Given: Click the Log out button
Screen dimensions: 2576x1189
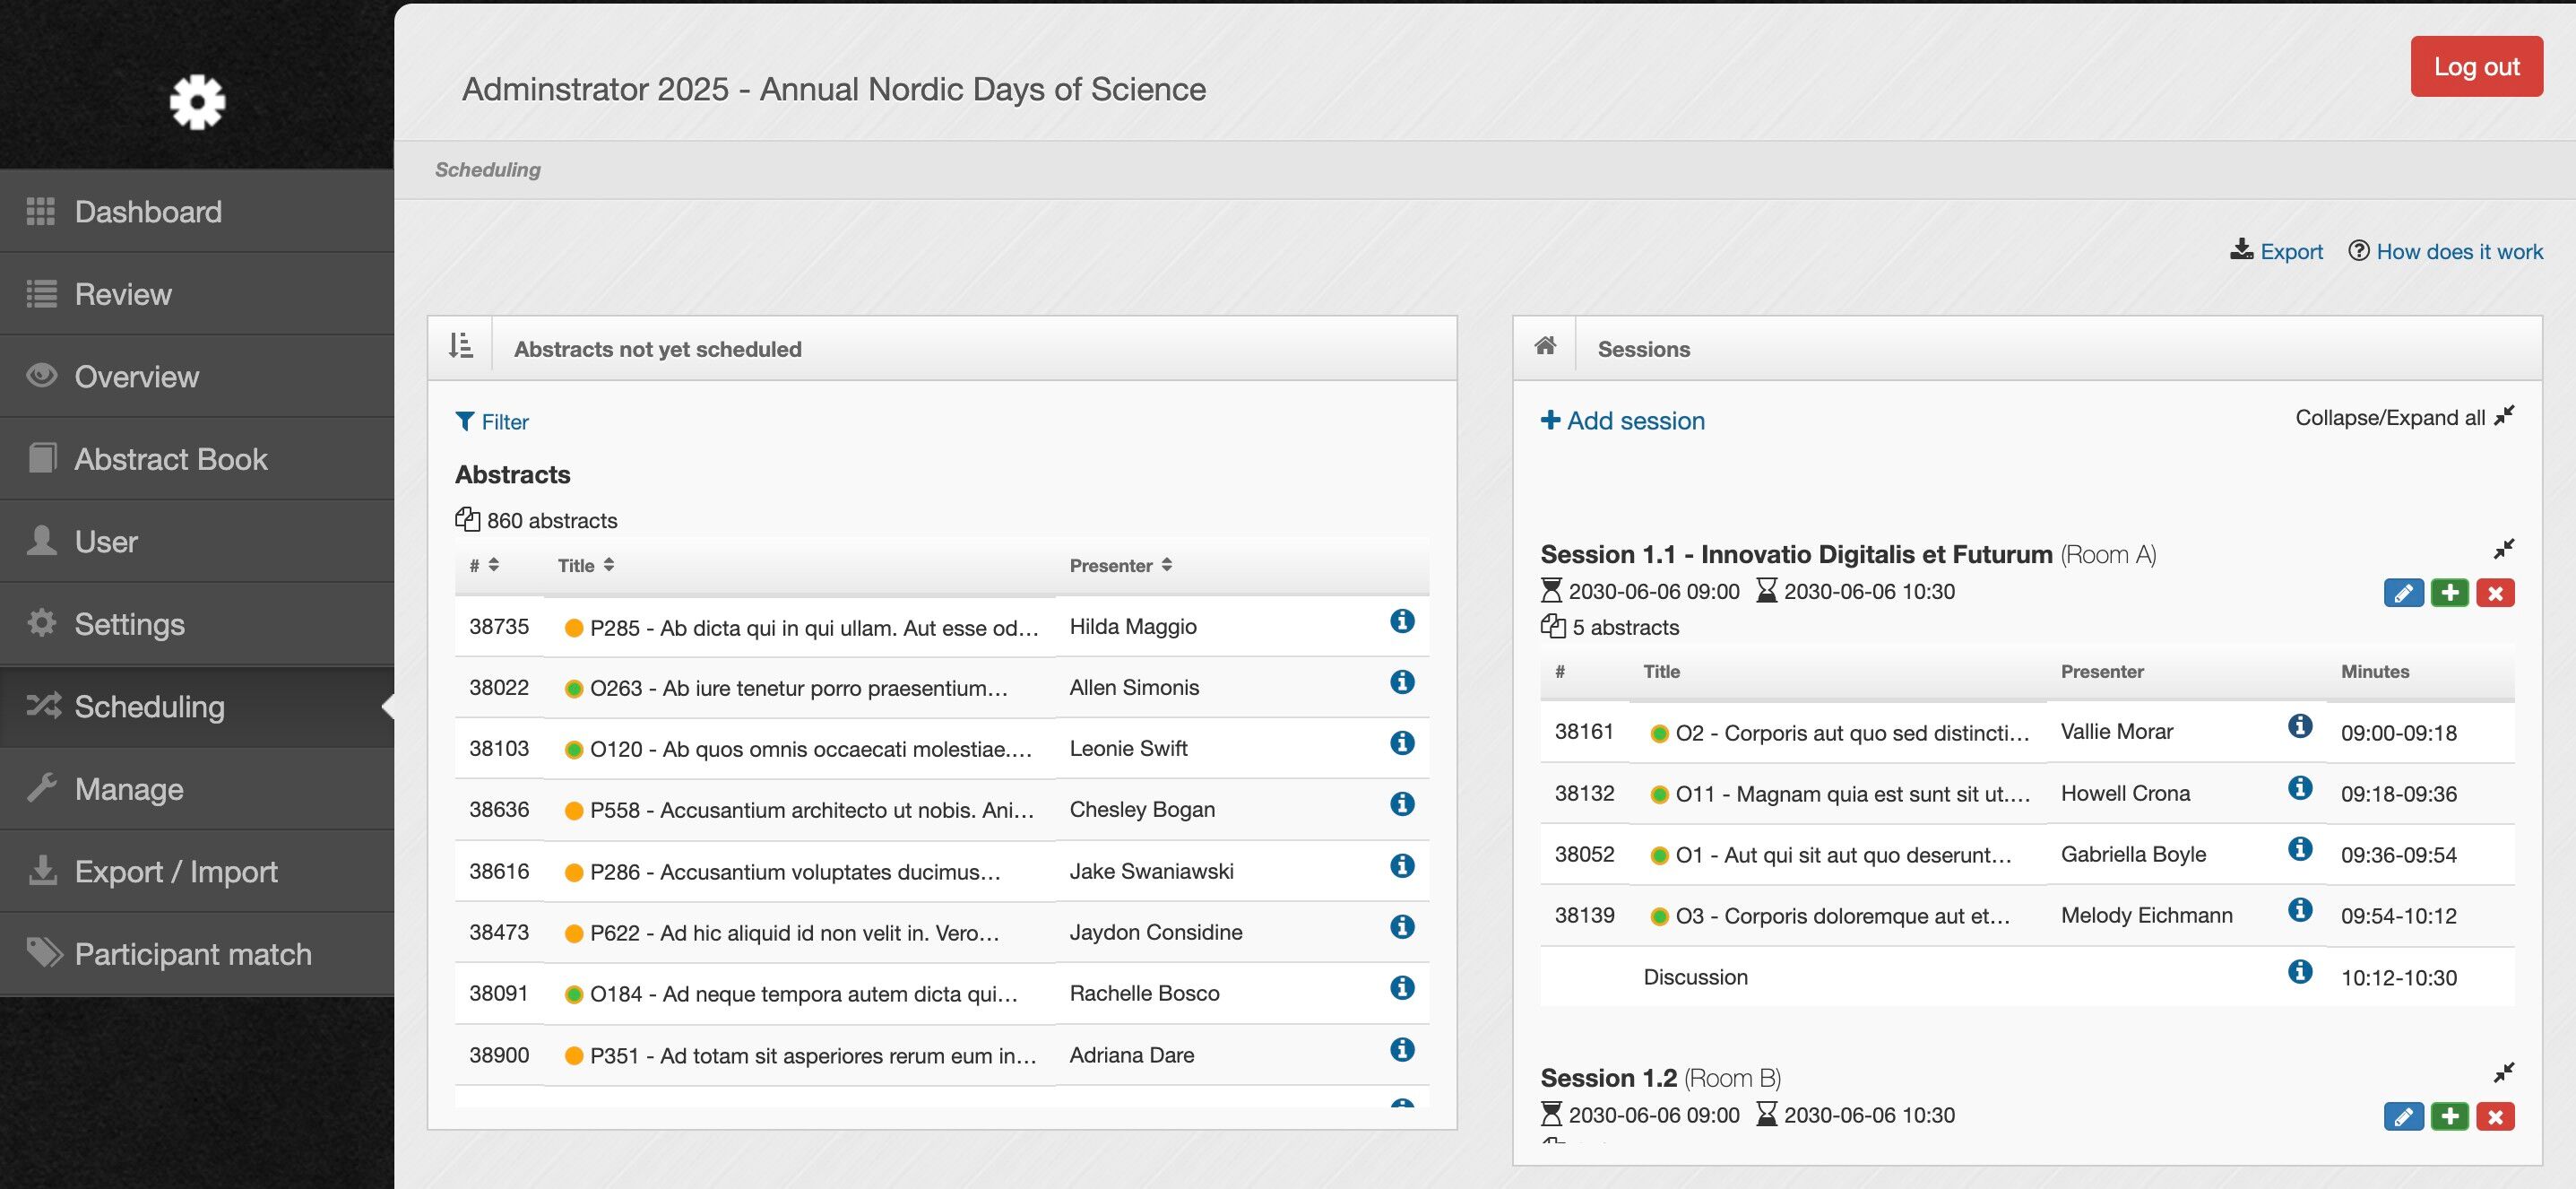Looking at the screenshot, I should (x=2476, y=67).
